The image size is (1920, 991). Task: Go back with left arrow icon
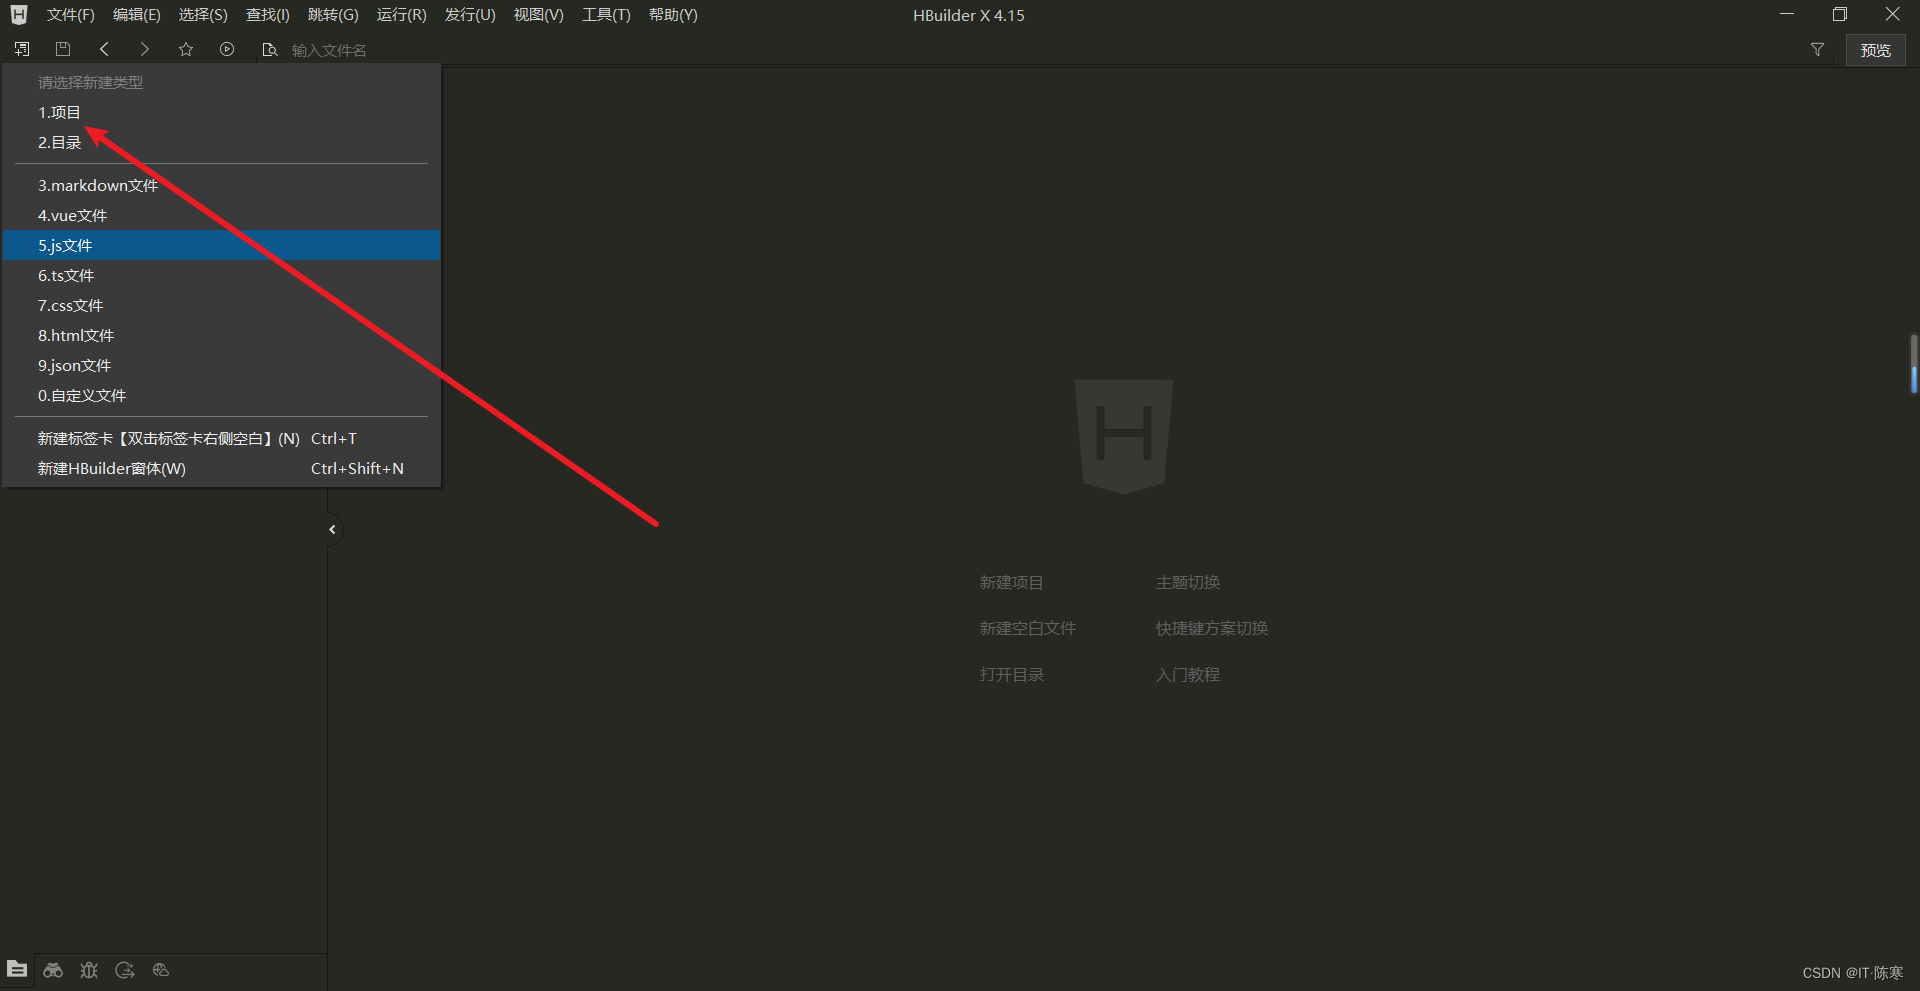tap(104, 49)
